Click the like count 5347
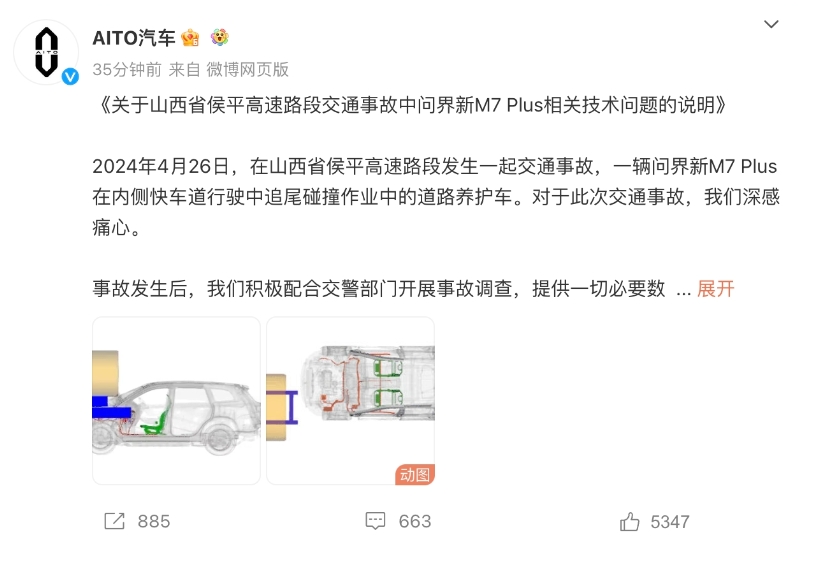827x567 pixels. [x=670, y=522]
